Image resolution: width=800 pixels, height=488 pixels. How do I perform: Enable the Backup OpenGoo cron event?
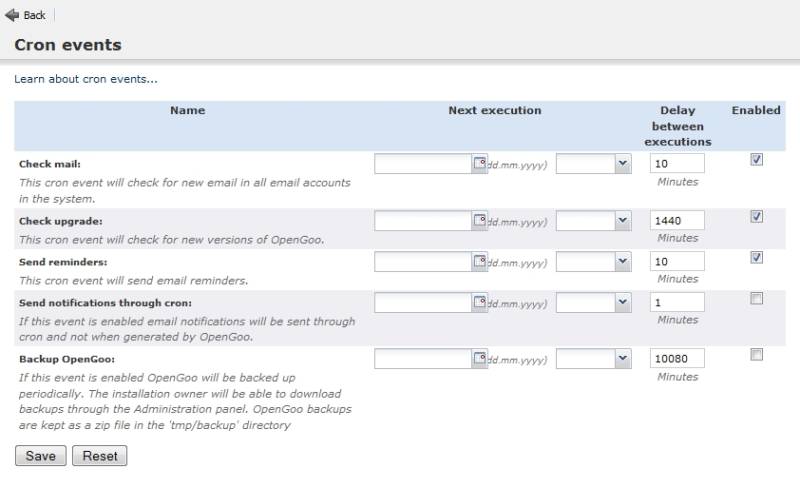[757, 354]
